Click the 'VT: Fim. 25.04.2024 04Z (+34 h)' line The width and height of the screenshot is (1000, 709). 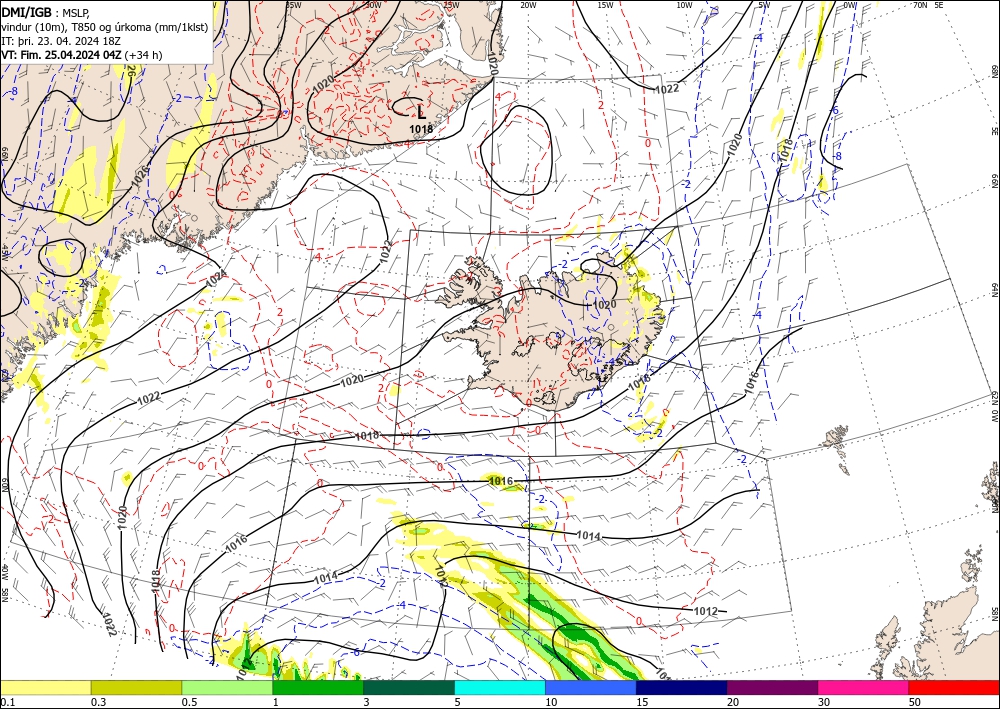point(82,55)
